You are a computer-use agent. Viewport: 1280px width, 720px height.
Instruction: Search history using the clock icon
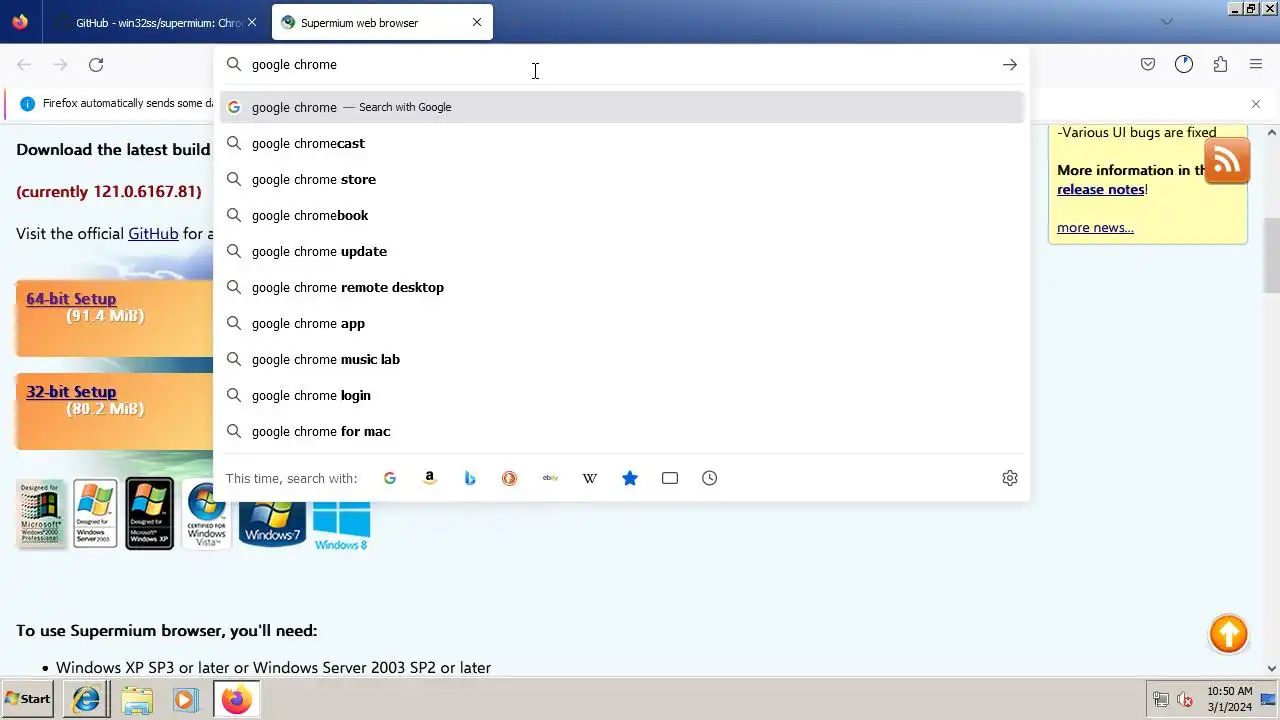click(710, 478)
